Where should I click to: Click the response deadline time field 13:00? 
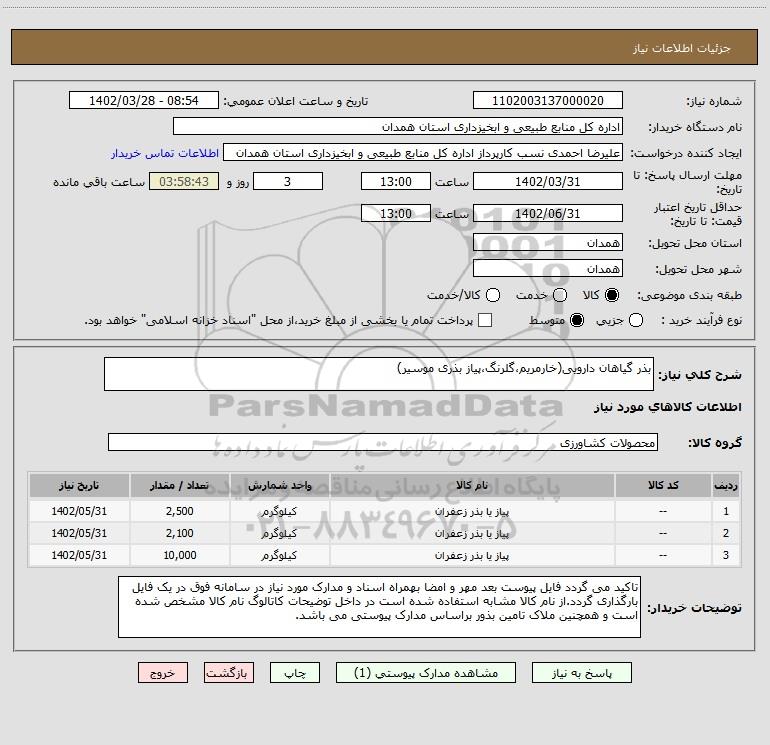396,182
